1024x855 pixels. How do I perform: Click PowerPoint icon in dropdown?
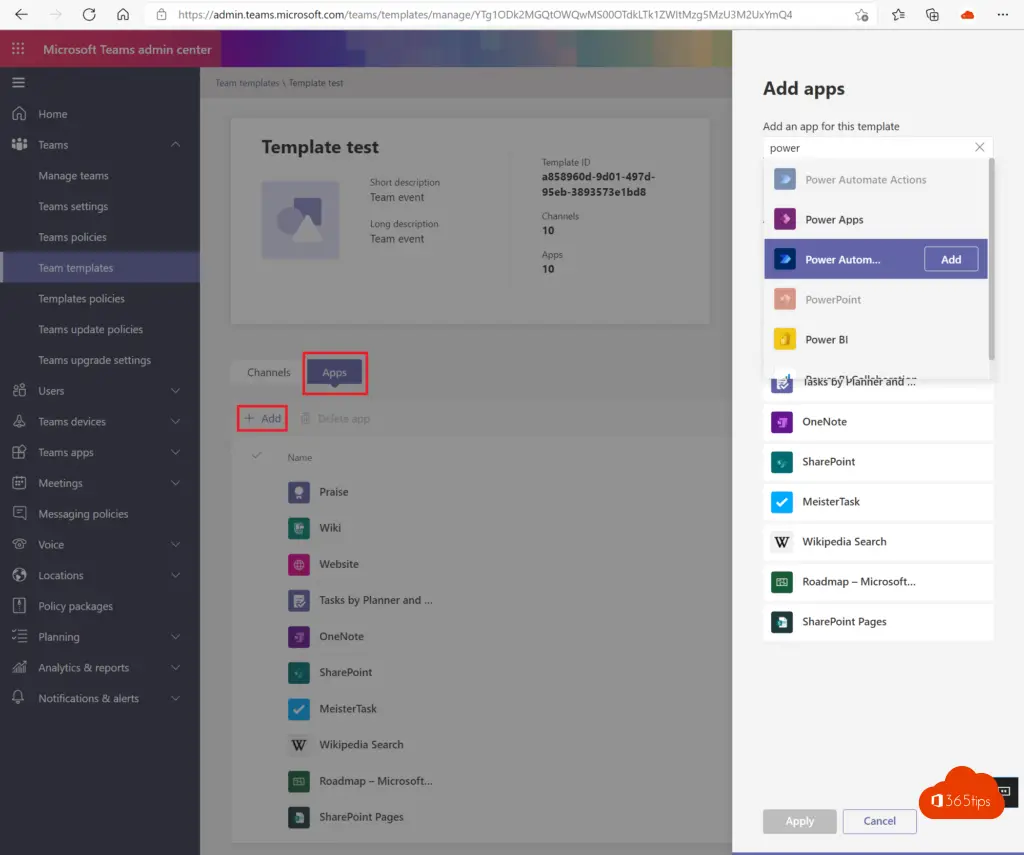tap(784, 299)
